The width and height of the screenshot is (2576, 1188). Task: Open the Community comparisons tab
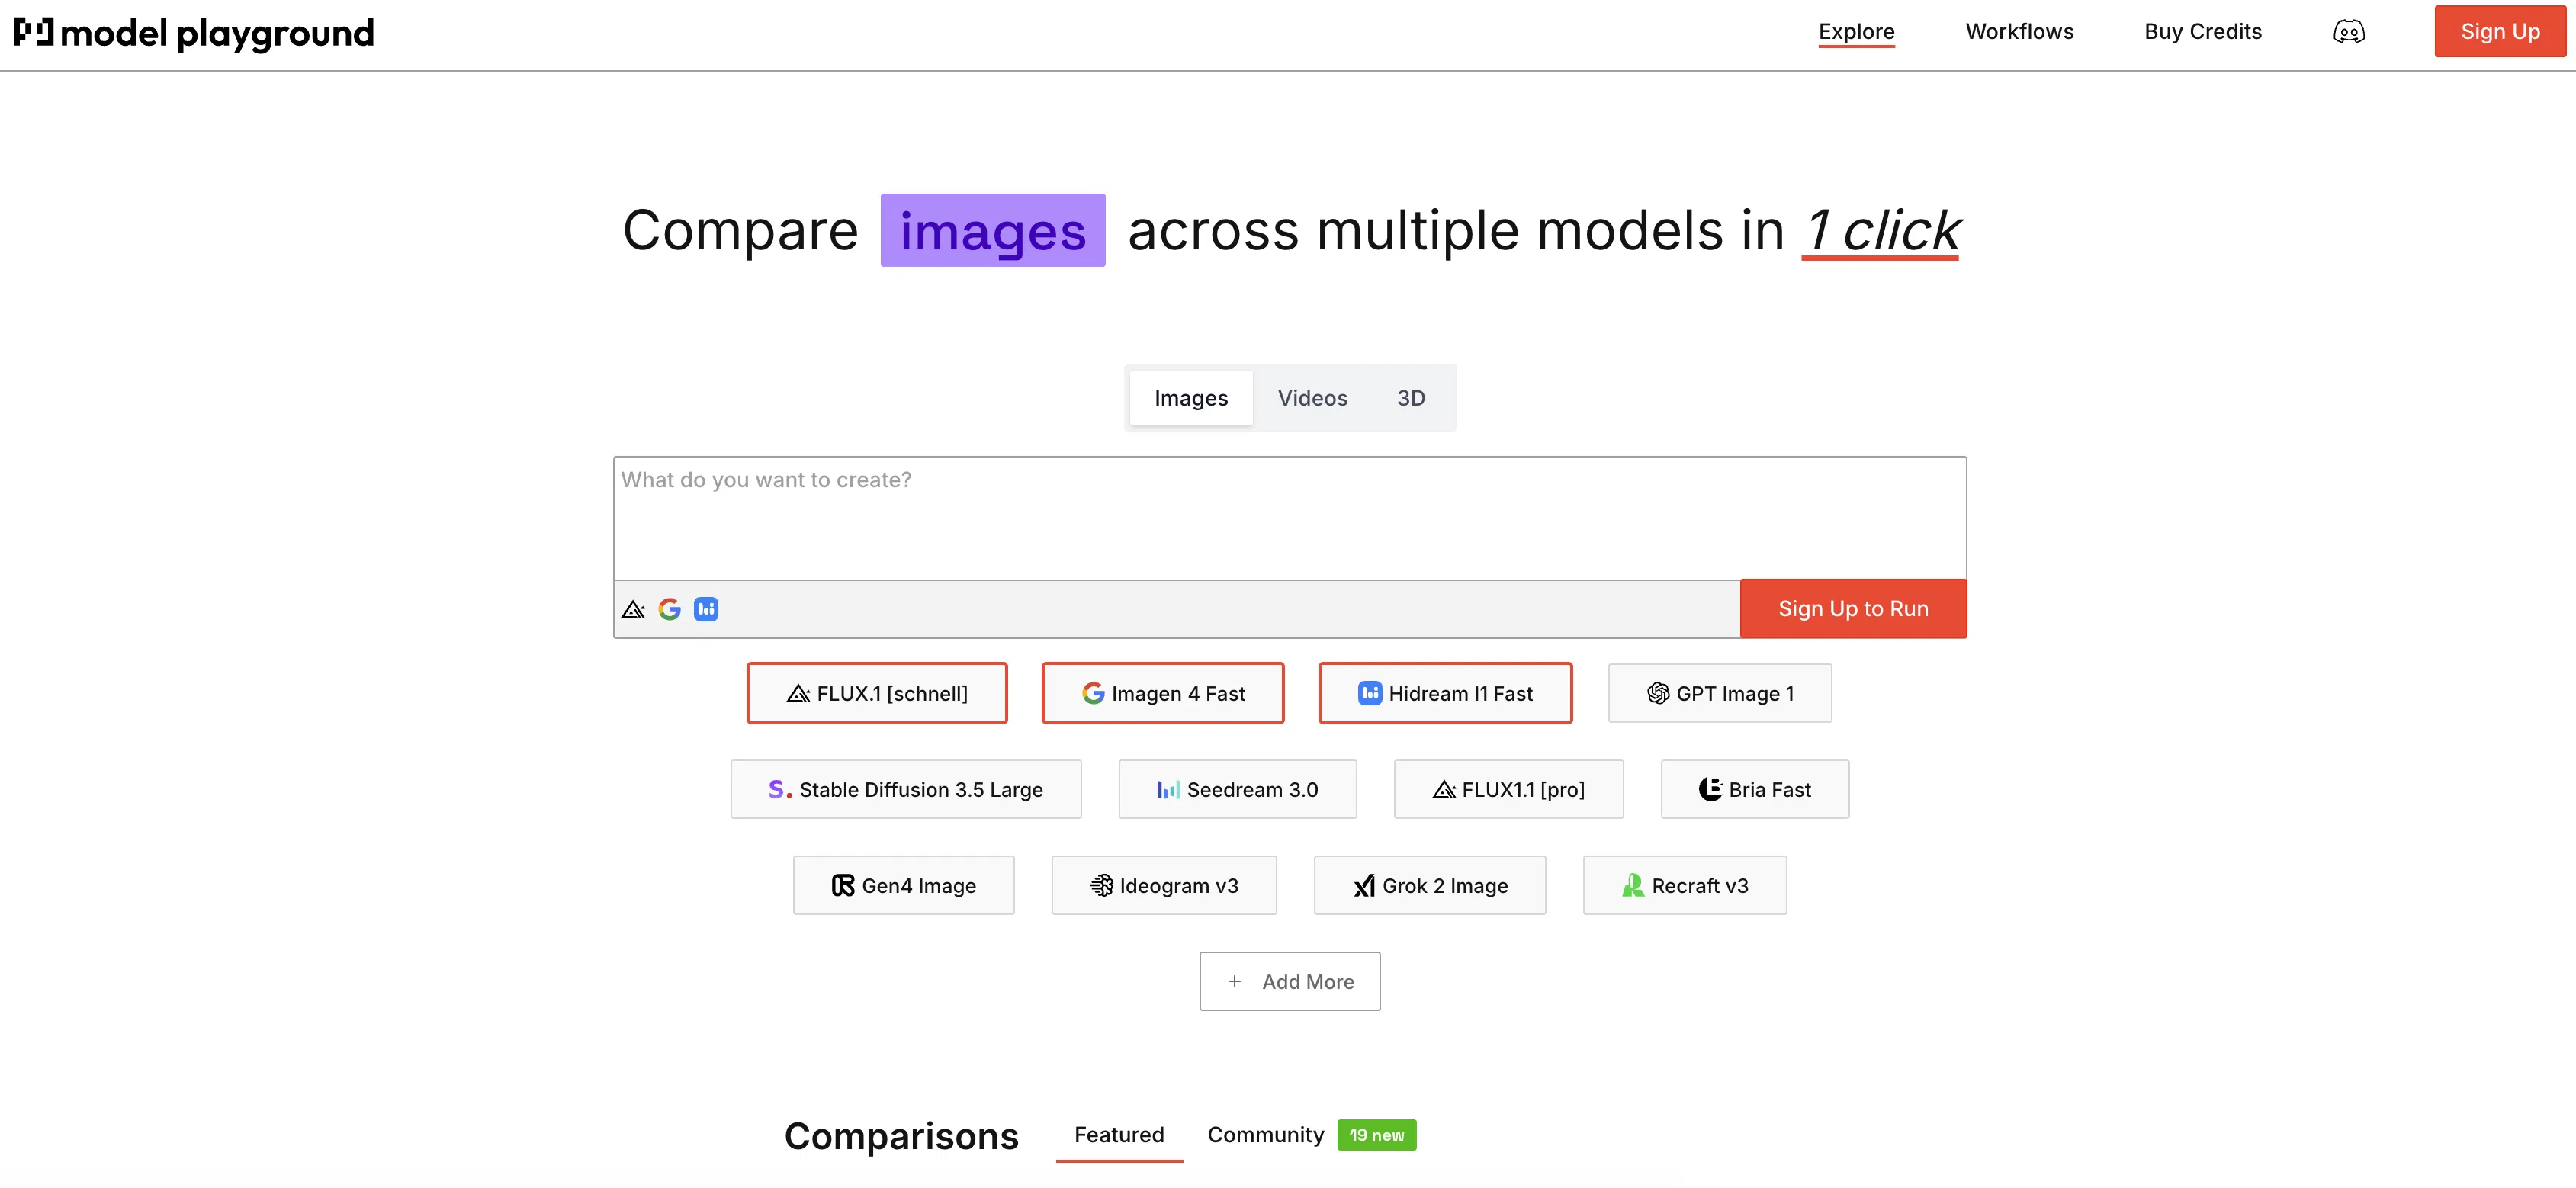pos(1265,1135)
